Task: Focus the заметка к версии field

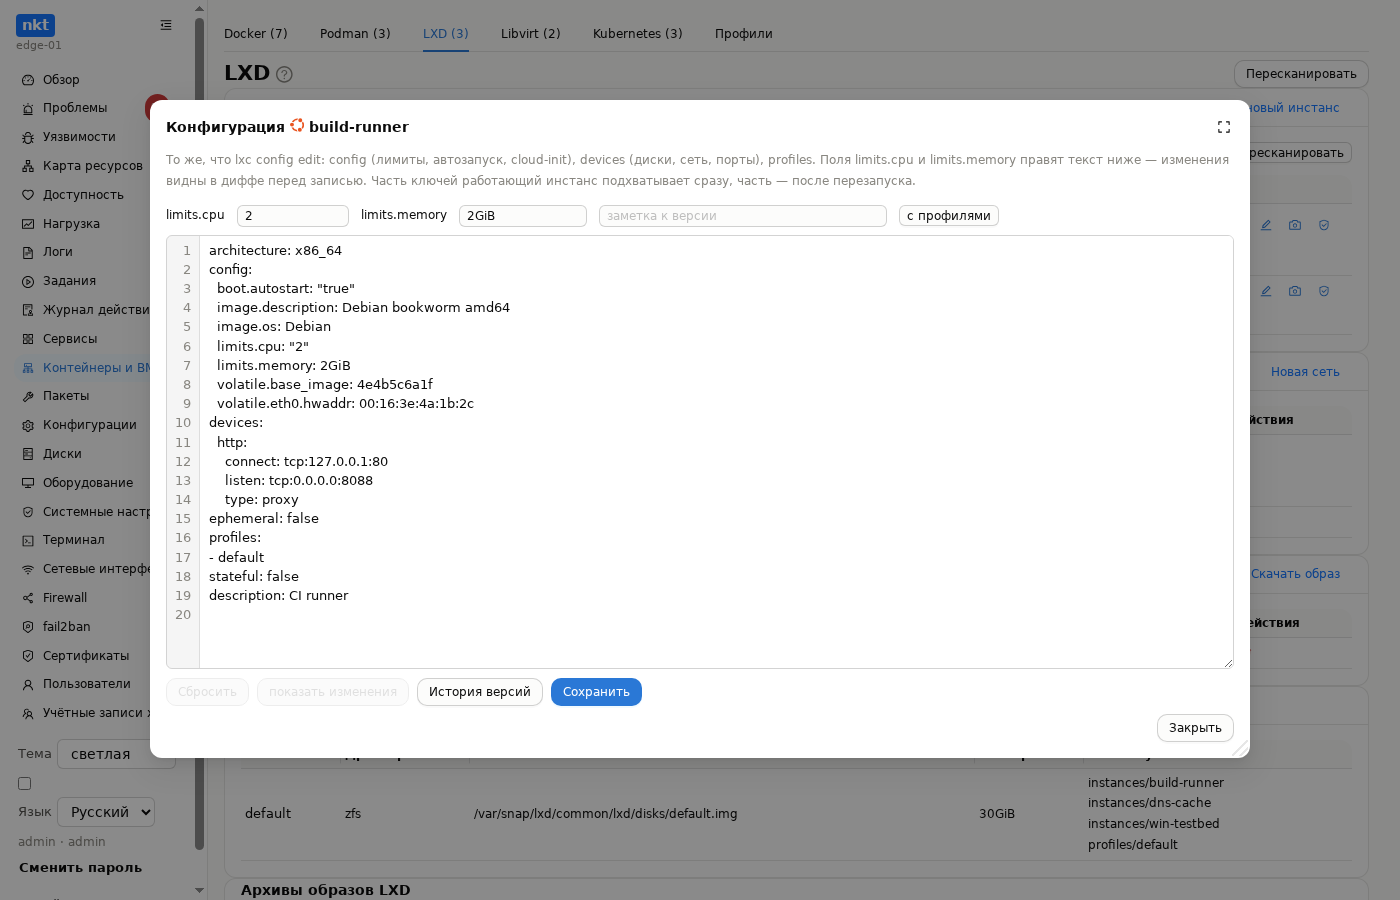Action: (743, 216)
